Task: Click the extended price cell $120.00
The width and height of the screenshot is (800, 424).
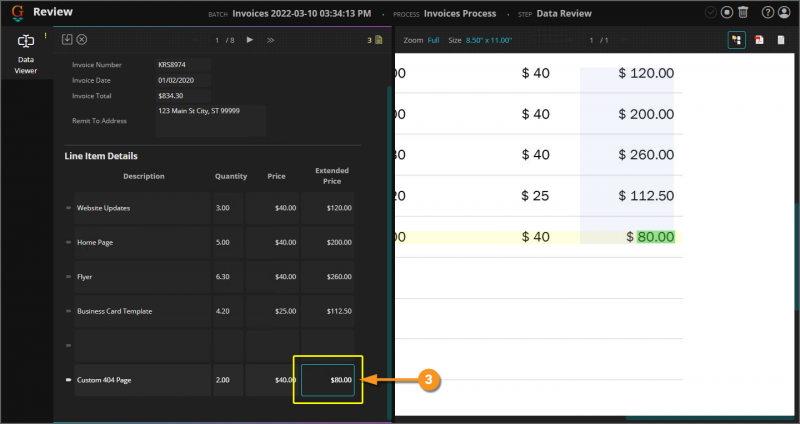Action: point(328,208)
